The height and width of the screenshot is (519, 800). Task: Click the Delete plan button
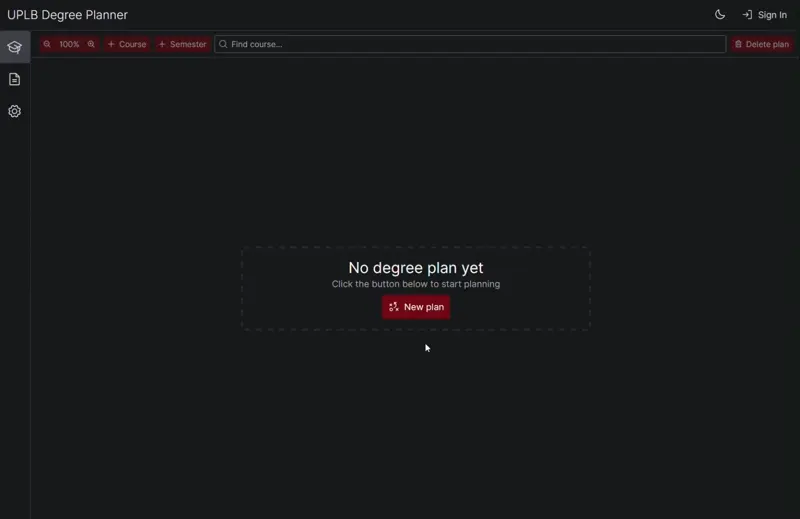pyautogui.click(x=762, y=44)
